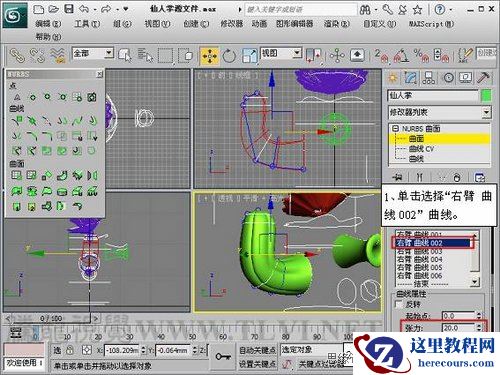Activate the Select Object arrow tool
The width and height of the screenshot is (500, 375).
pos(125,55)
